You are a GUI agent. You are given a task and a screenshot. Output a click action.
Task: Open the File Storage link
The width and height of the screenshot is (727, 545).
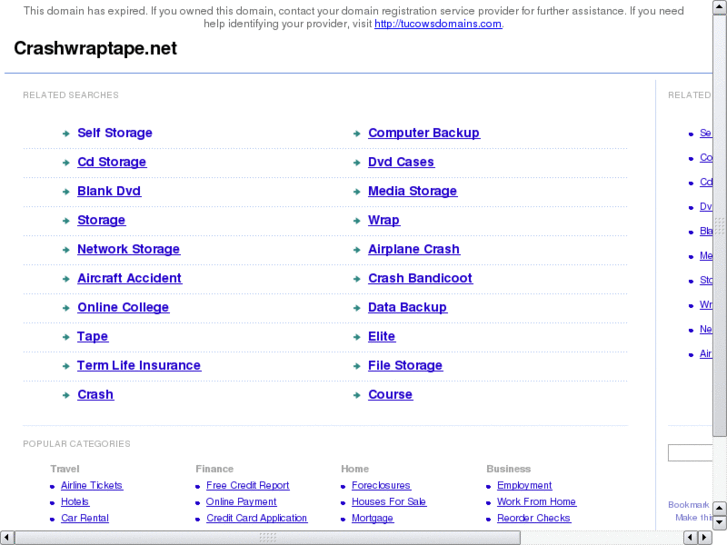click(x=405, y=365)
